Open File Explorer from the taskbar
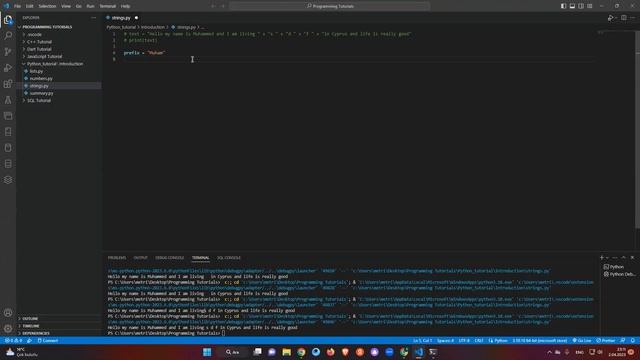 pyautogui.click(x=287, y=352)
